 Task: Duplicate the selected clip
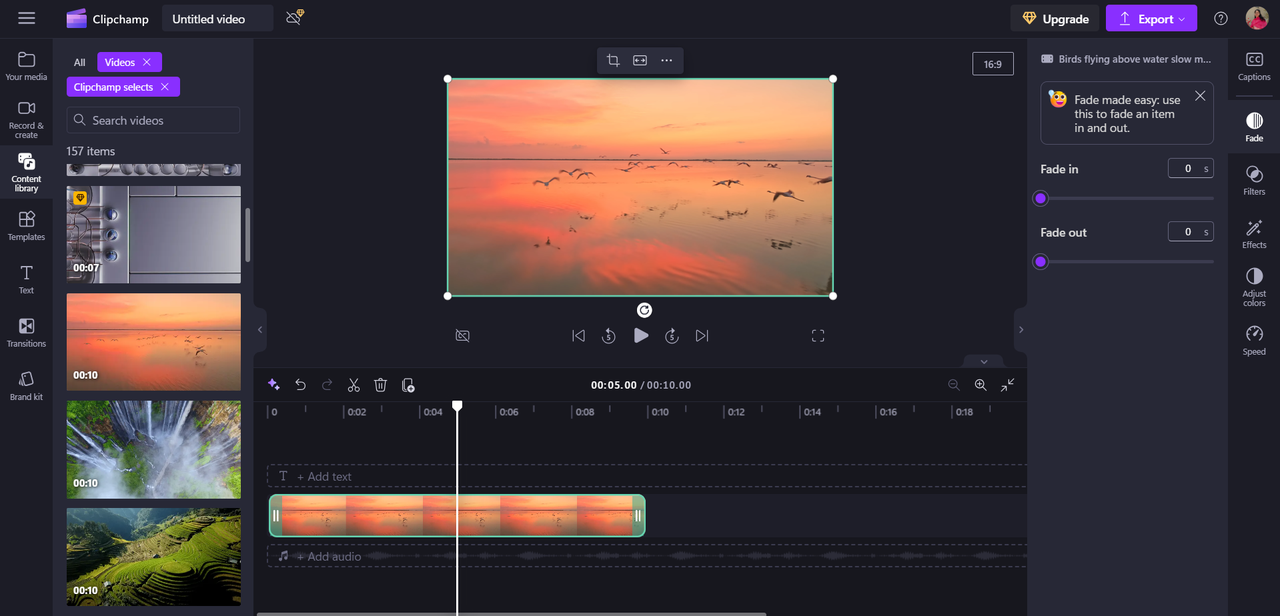click(x=408, y=385)
